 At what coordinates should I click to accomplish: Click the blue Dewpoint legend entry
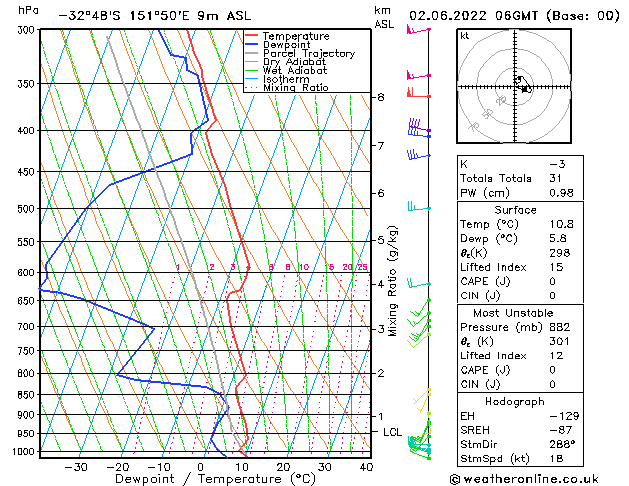point(278,45)
